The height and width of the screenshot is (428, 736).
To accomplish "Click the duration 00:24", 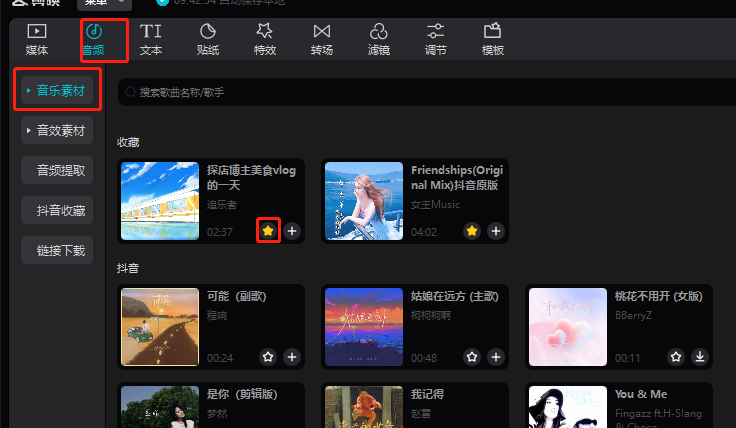I will coord(220,358).
